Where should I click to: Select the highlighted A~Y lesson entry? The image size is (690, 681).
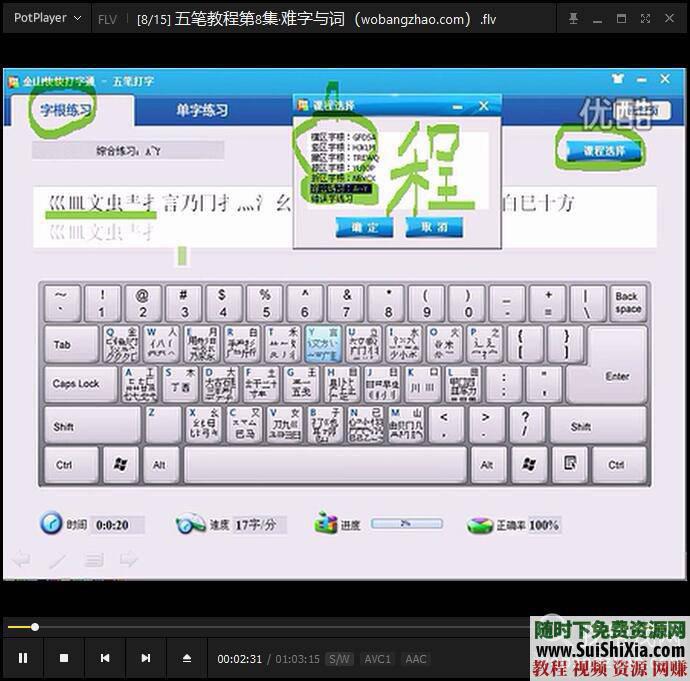pos(341,188)
